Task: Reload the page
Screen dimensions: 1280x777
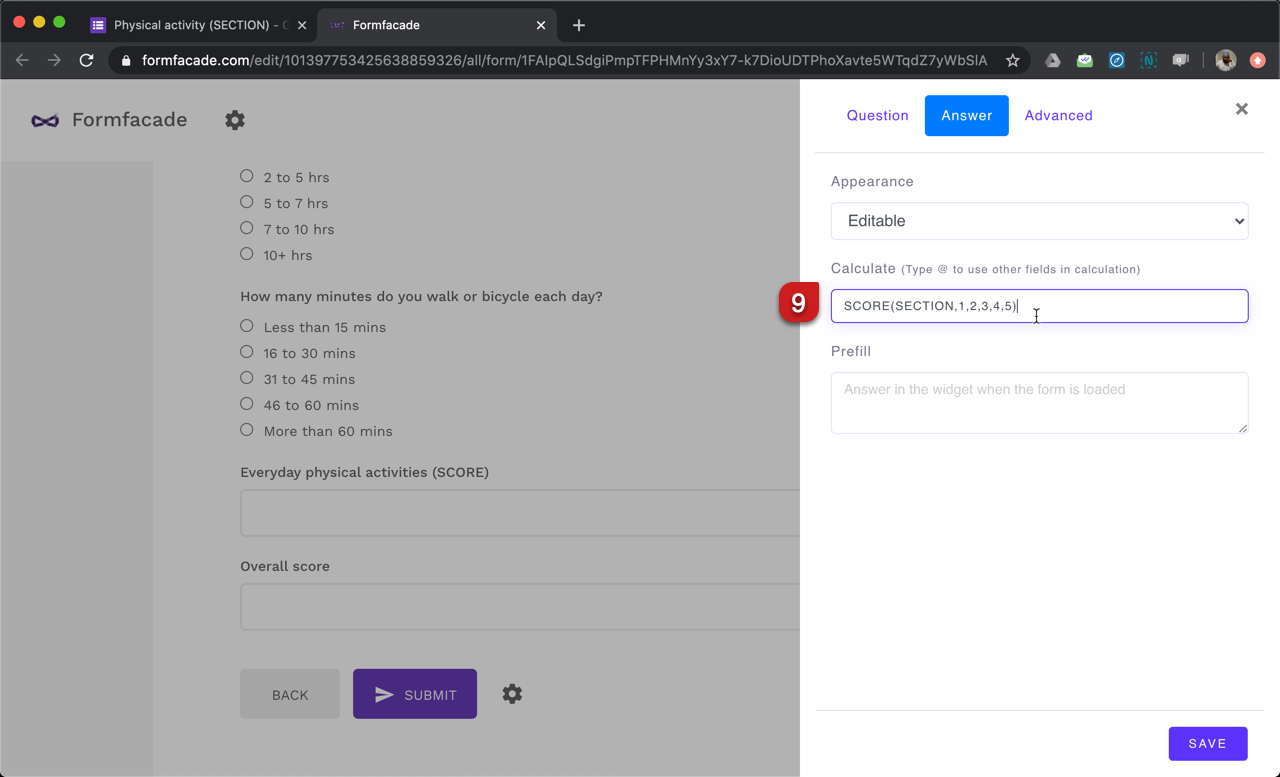Action: [86, 60]
